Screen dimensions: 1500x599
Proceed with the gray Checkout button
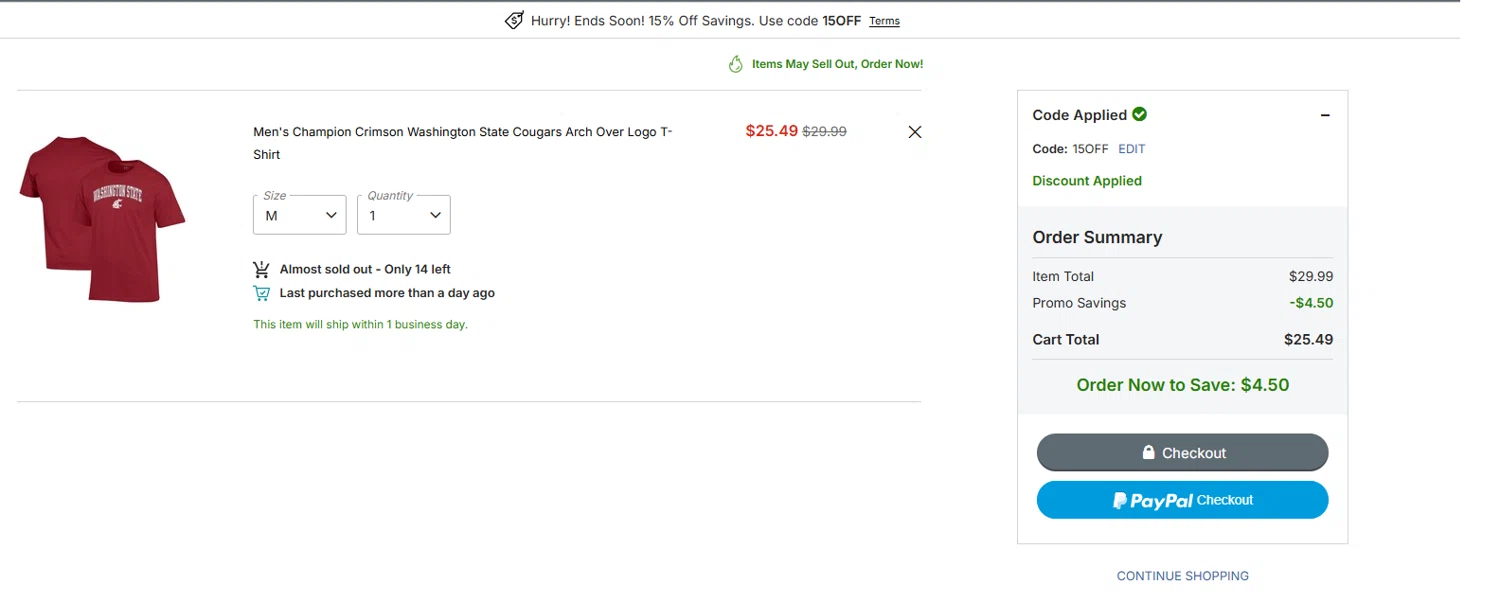pos(1182,452)
